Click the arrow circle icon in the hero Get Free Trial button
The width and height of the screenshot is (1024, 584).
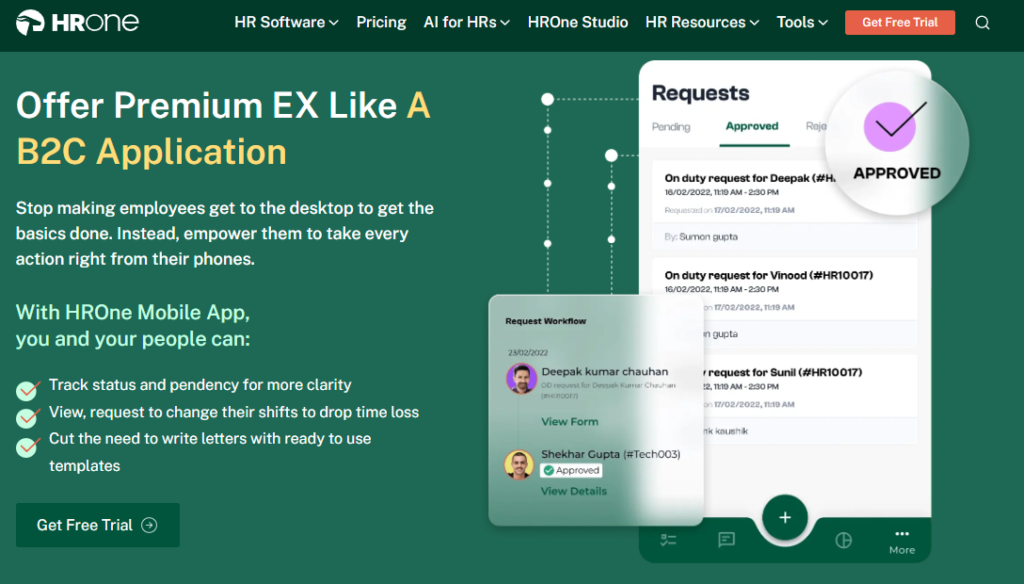[149, 525]
